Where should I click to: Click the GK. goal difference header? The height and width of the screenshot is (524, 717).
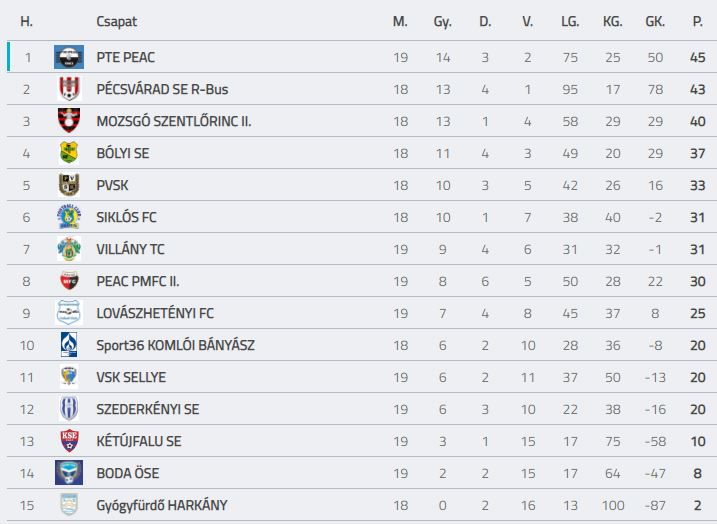(655, 21)
